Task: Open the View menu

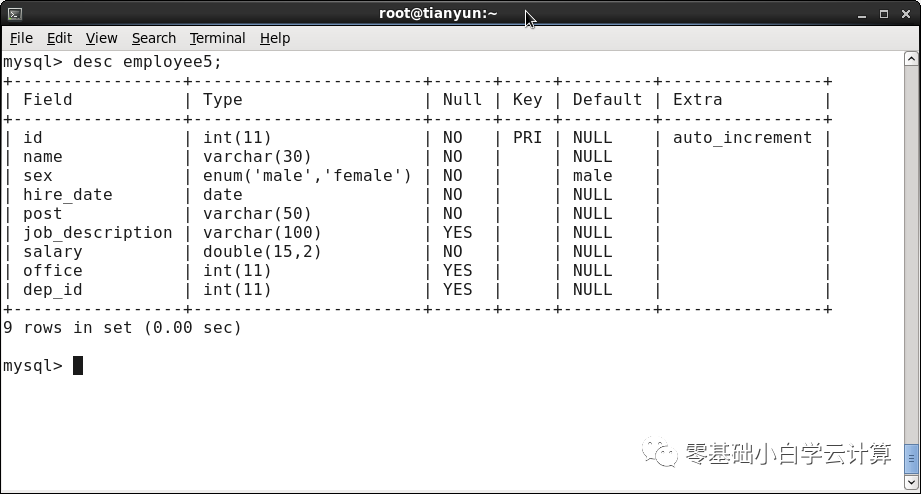Action: click(102, 38)
